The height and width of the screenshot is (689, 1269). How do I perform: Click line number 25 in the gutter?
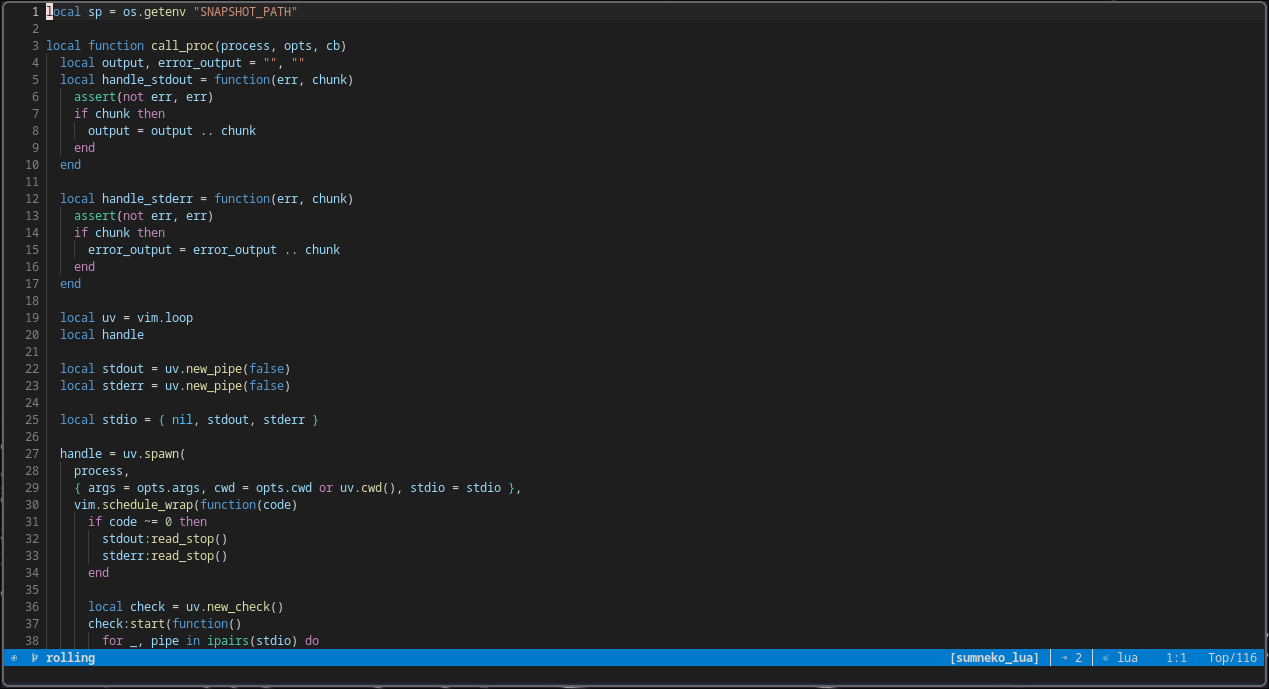pyautogui.click(x=32, y=420)
